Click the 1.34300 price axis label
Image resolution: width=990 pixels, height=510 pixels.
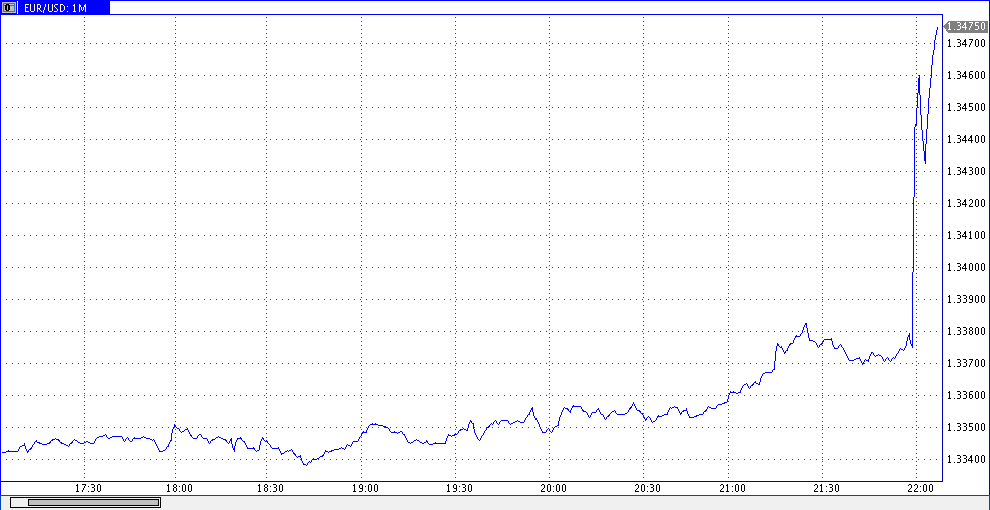coord(967,172)
